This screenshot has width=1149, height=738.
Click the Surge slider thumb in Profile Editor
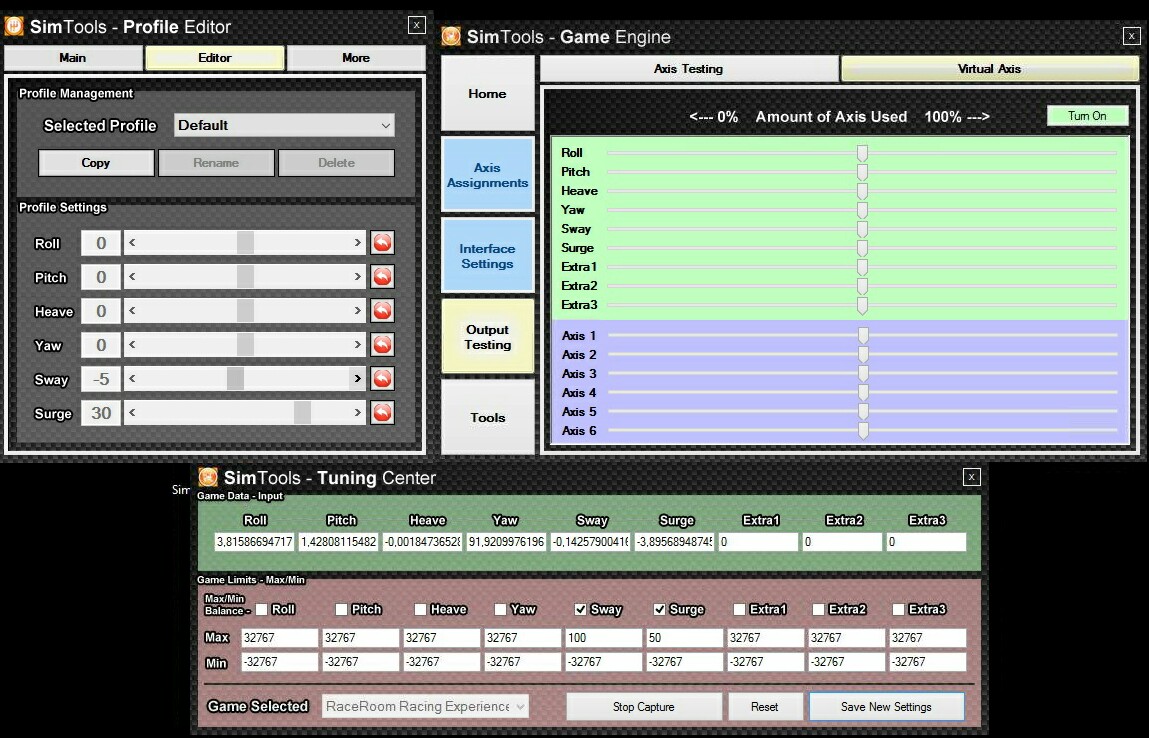coord(302,413)
